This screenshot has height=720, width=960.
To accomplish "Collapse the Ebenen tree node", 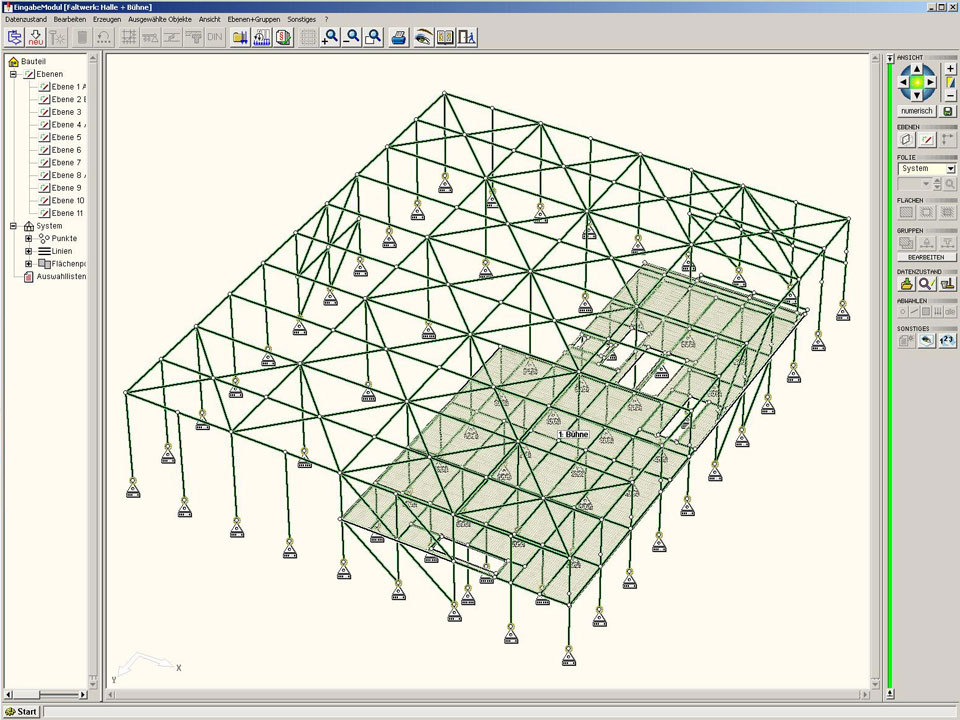I will pos(14,74).
